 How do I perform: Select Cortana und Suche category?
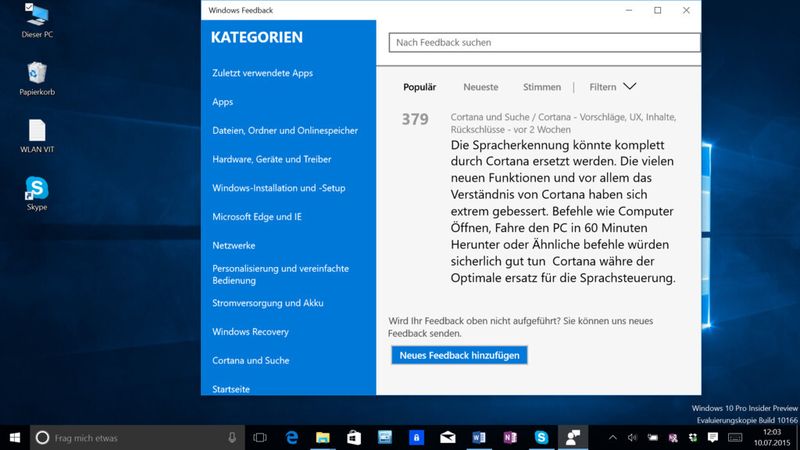(x=251, y=360)
